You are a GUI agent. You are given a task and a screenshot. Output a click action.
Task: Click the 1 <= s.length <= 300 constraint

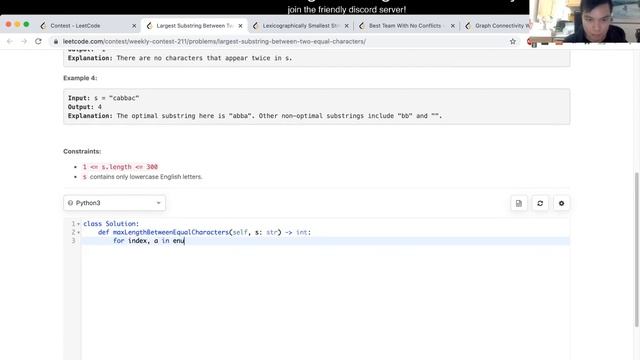[x=120, y=167]
